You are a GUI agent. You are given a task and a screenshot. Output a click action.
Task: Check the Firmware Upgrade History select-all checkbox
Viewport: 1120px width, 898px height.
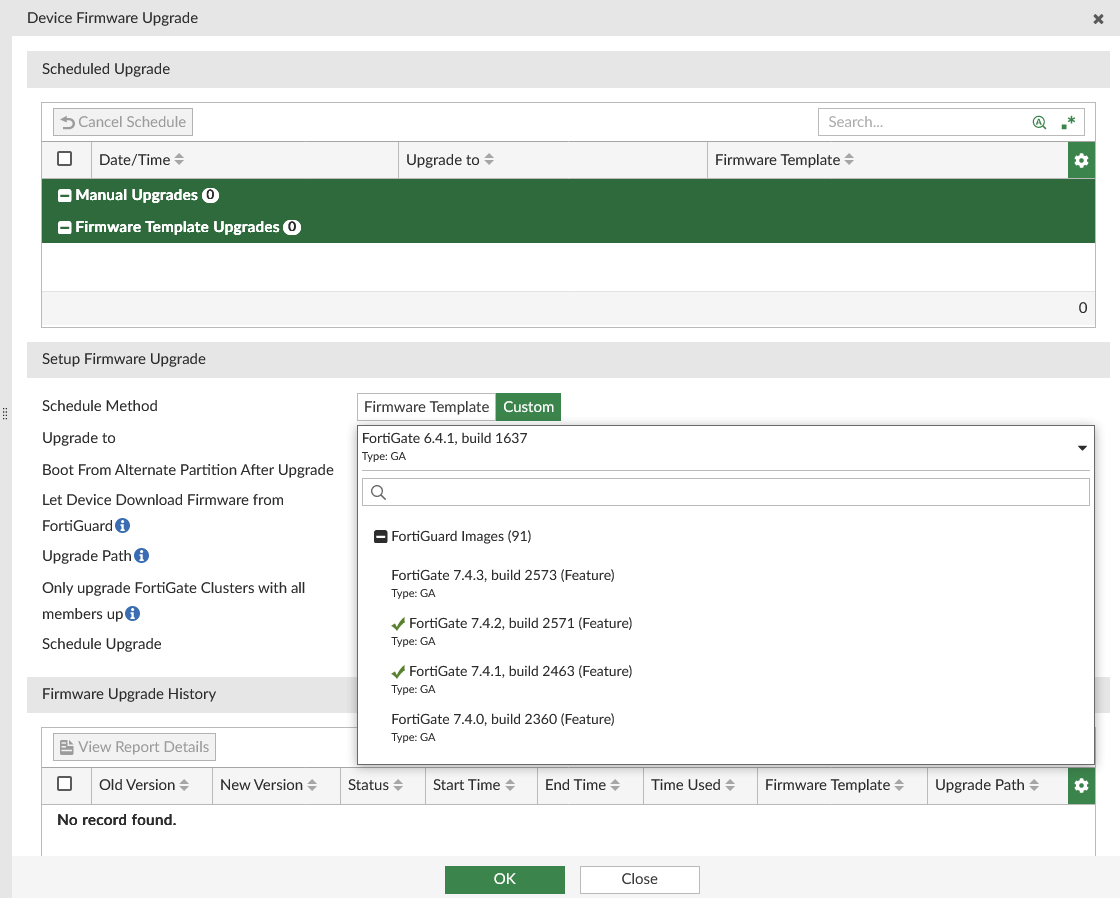pos(66,785)
